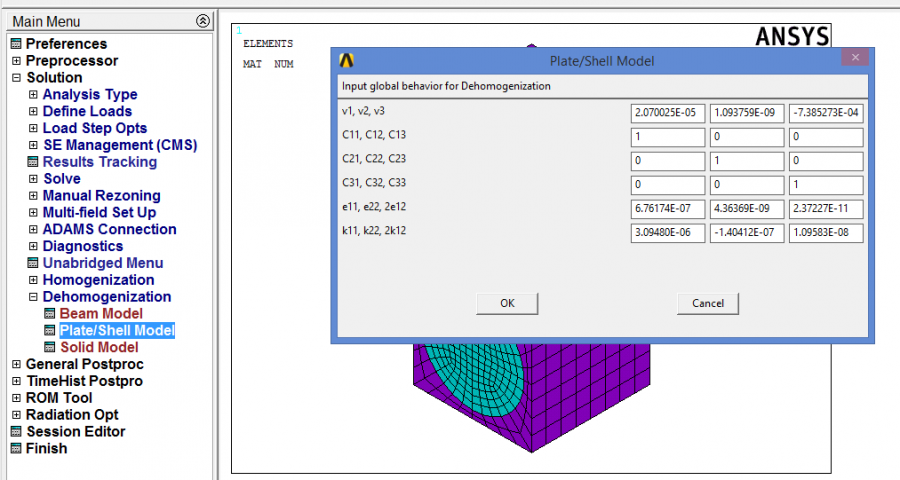Image resolution: width=900 pixels, height=480 pixels.
Task: Expand the Multi-field Set Up node
Action: click(x=33, y=212)
